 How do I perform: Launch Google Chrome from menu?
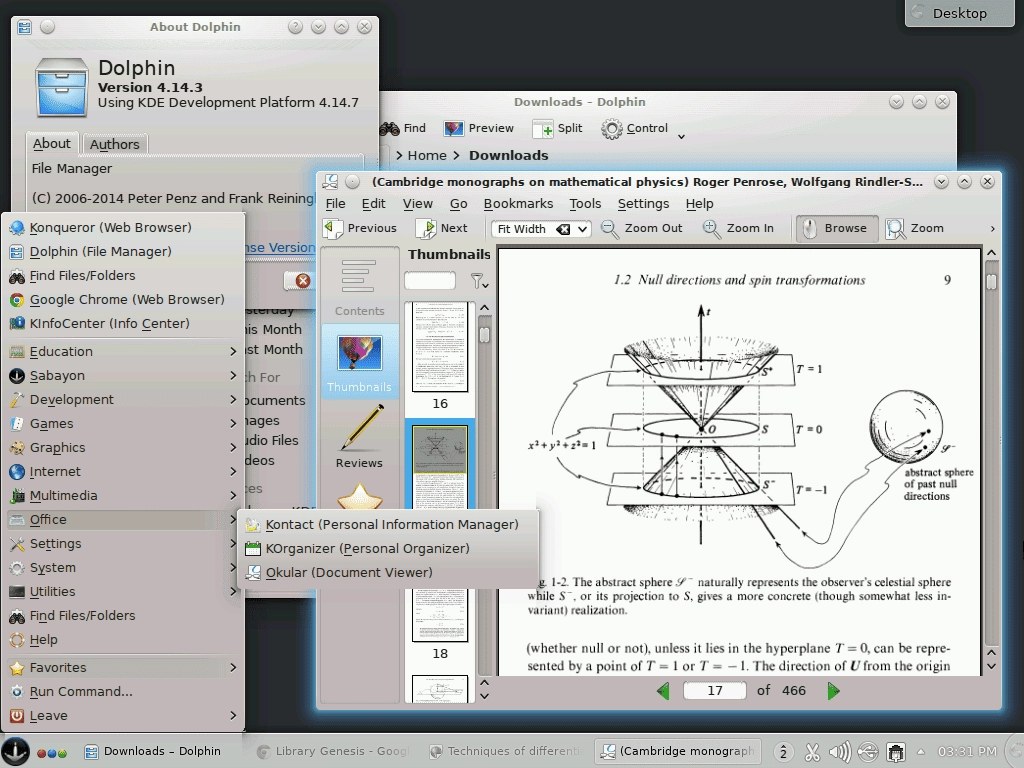[x=123, y=300]
